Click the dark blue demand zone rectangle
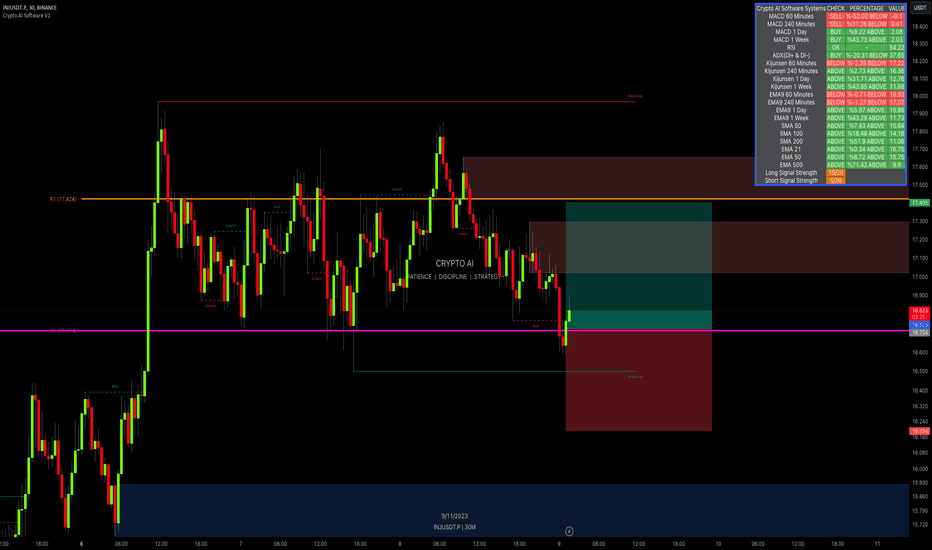The width and height of the screenshot is (932, 550). point(514,510)
